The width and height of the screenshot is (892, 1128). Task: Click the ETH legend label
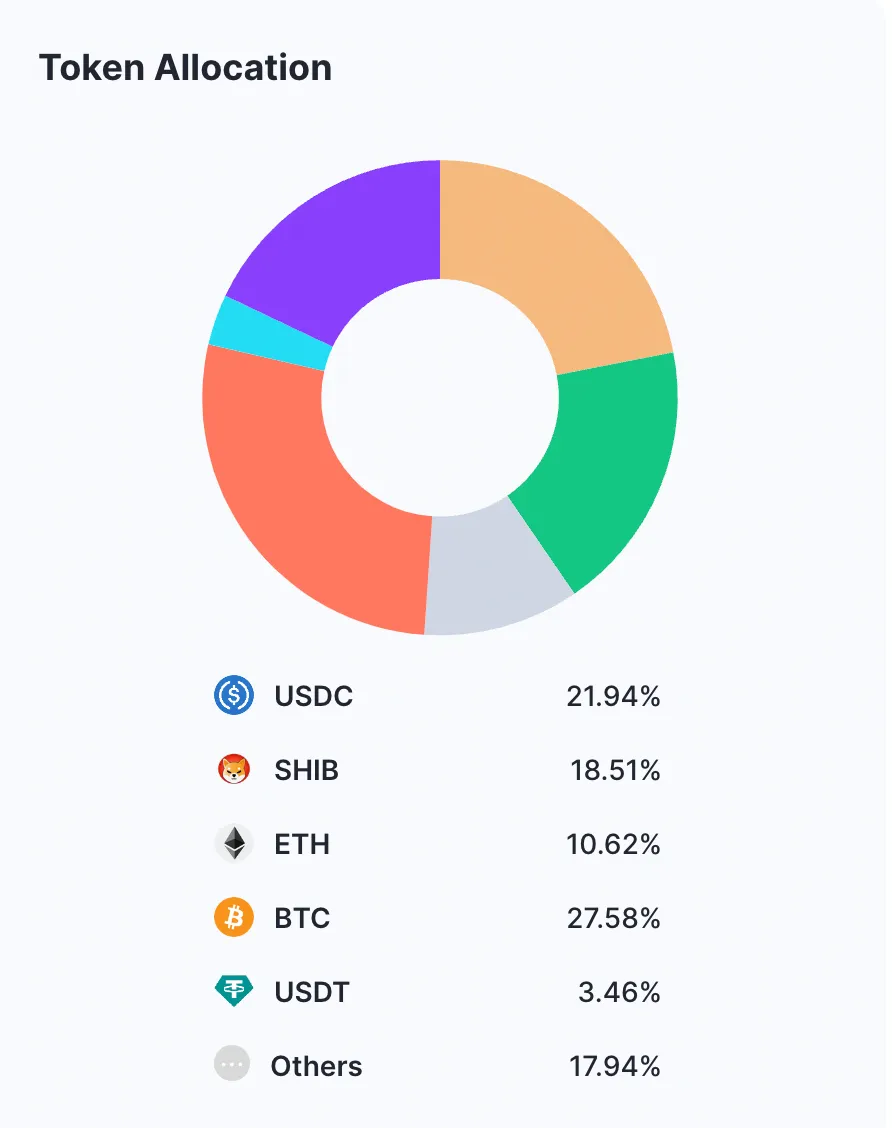302,844
